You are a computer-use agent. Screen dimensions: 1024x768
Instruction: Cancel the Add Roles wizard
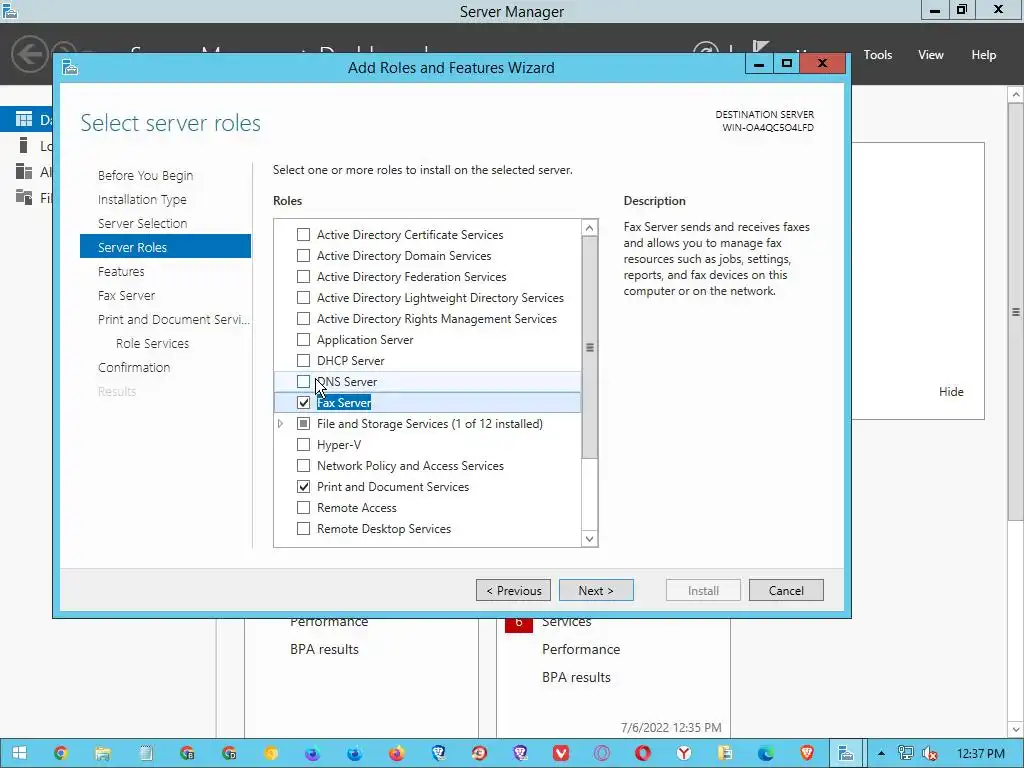pyautogui.click(x=786, y=590)
